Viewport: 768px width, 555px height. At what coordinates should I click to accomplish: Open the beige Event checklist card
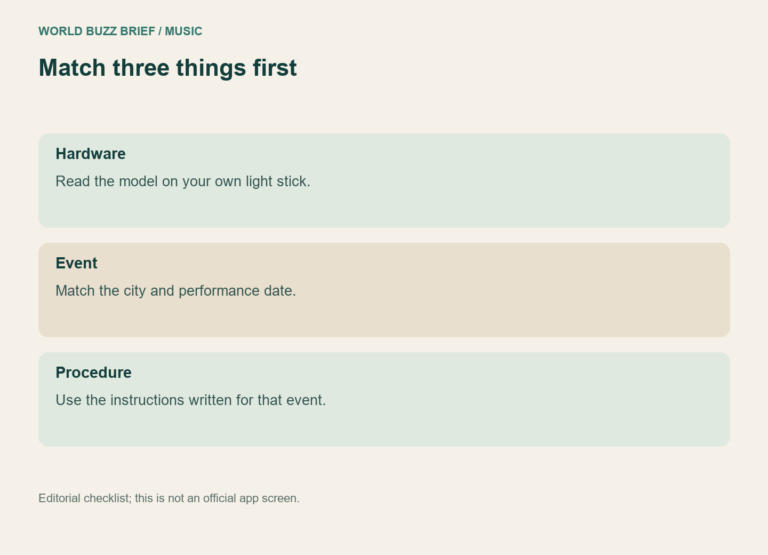click(384, 290)
